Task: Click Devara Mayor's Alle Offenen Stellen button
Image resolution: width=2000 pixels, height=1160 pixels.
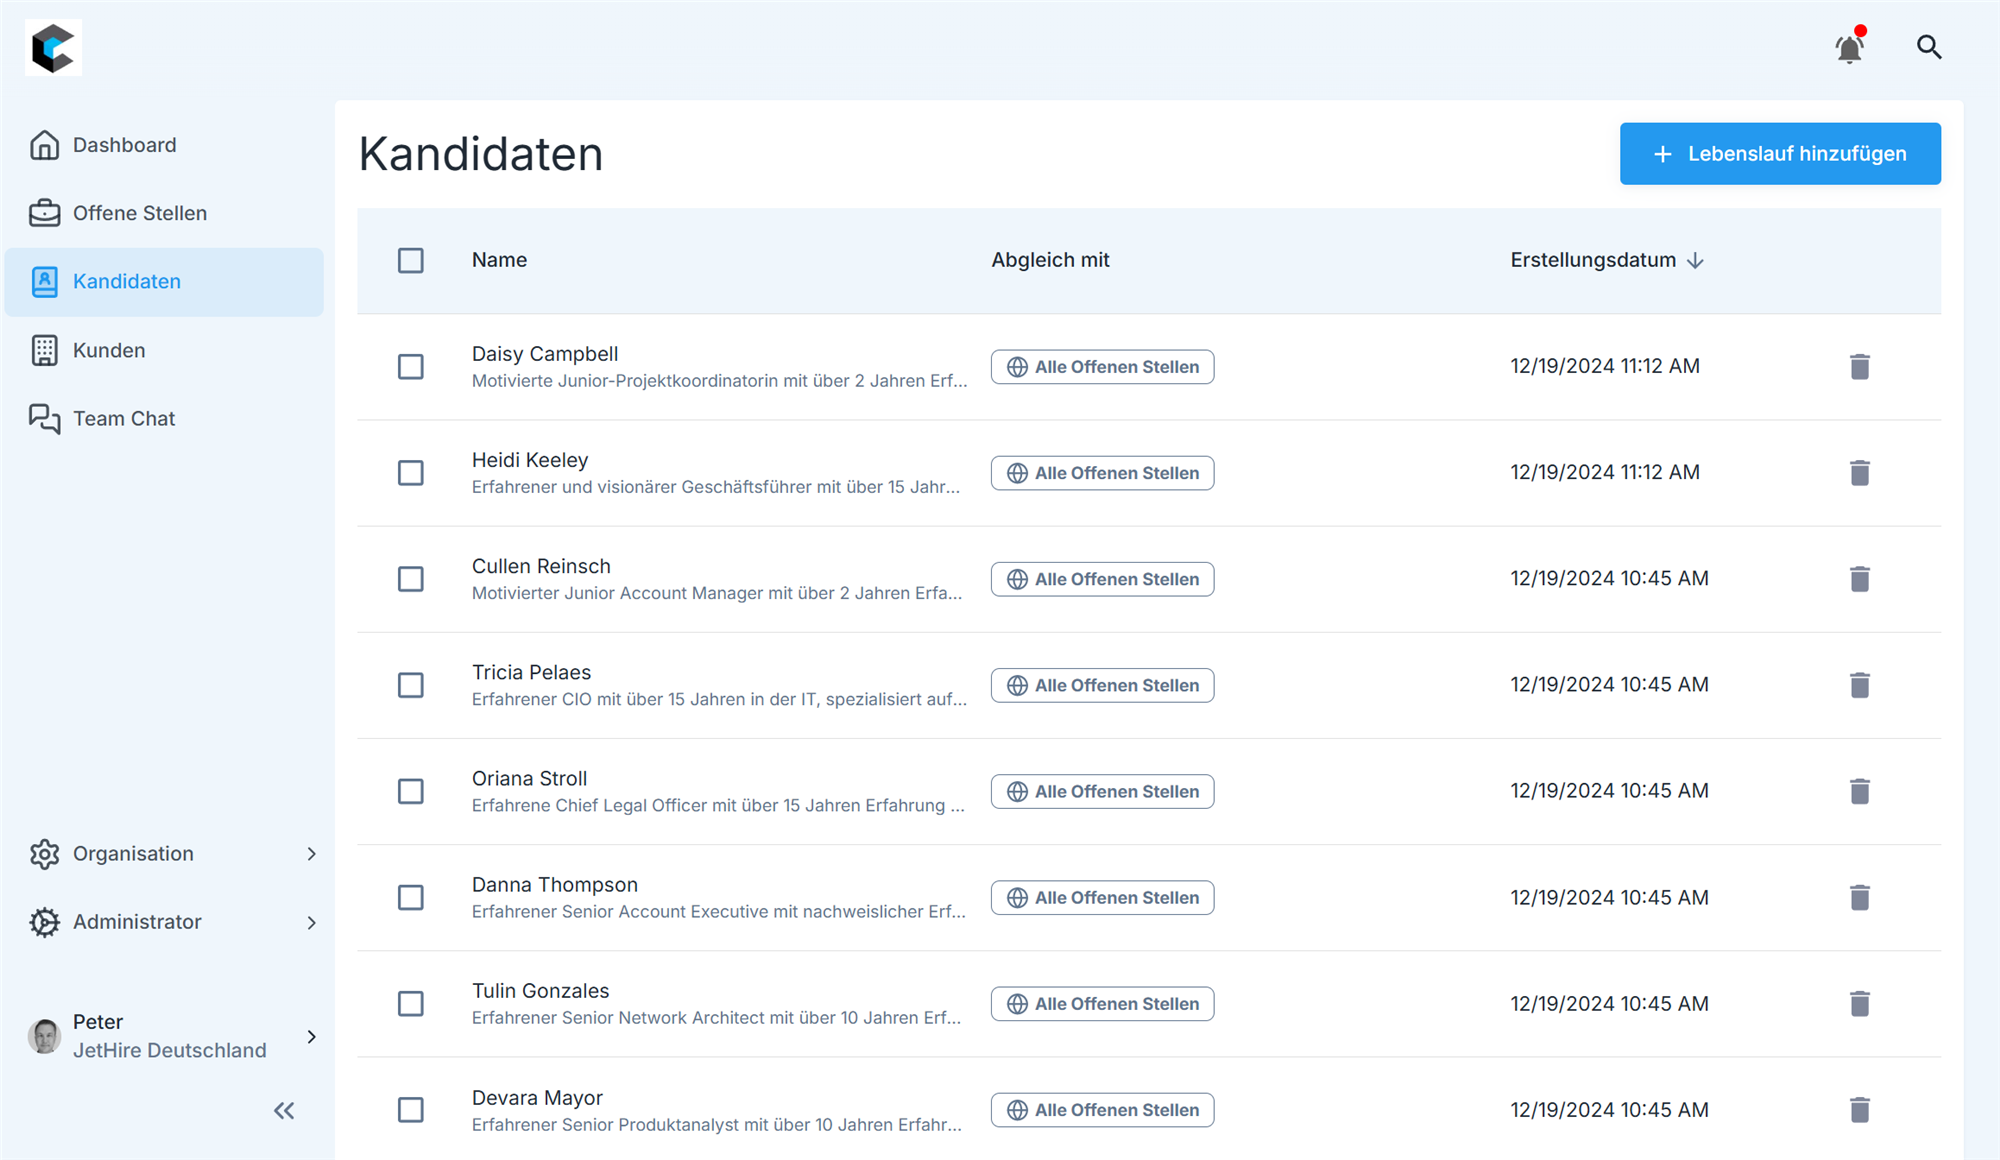Action: [1102, 1110]
